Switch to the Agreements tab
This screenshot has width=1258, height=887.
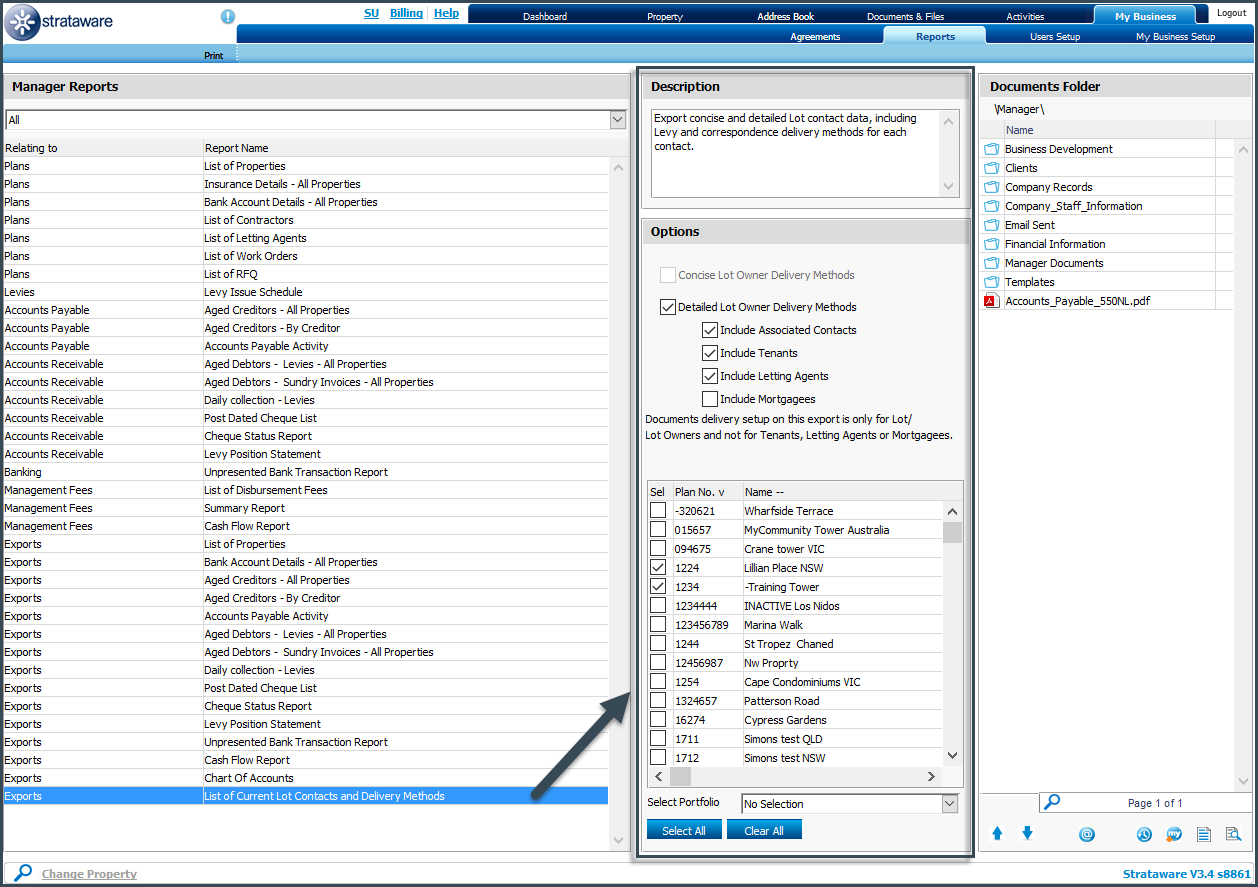click(x=815, y=37)
